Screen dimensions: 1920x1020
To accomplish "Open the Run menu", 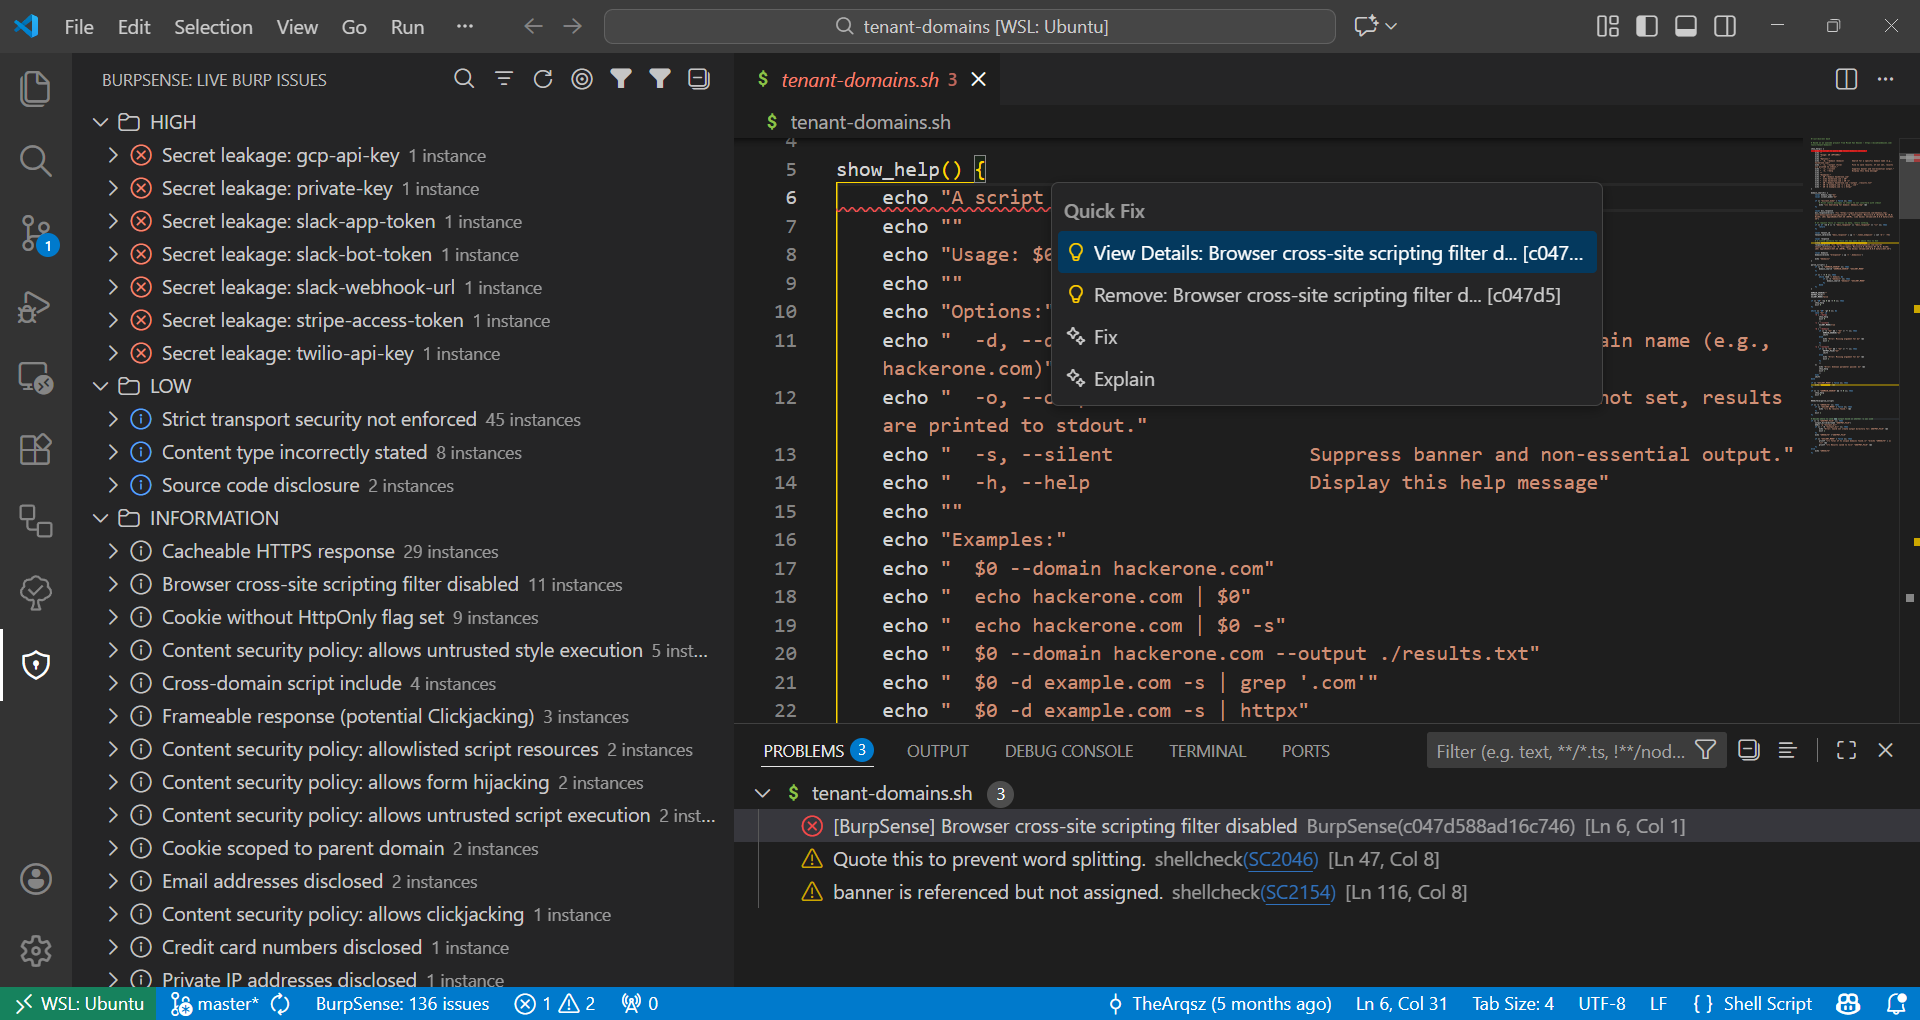I will (406, 27).
